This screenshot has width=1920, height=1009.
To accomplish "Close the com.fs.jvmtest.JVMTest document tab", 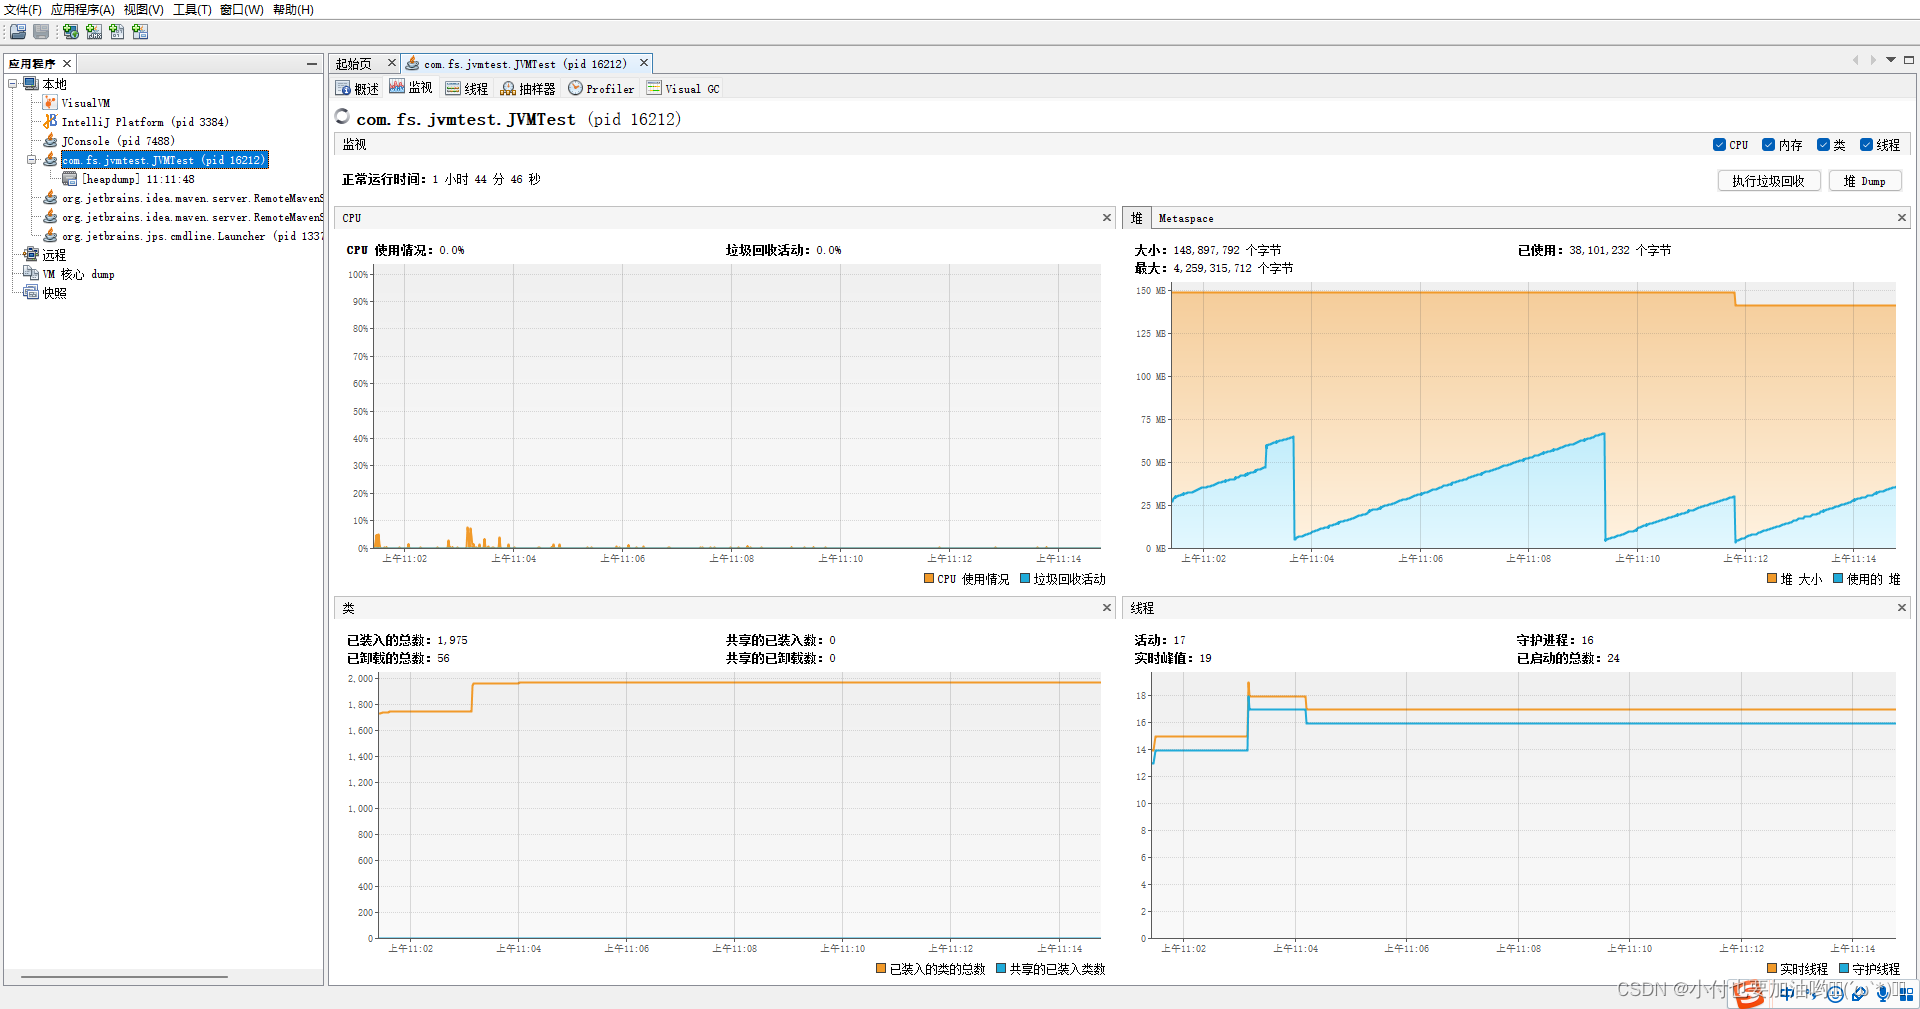I will click(x=644, y=63).
